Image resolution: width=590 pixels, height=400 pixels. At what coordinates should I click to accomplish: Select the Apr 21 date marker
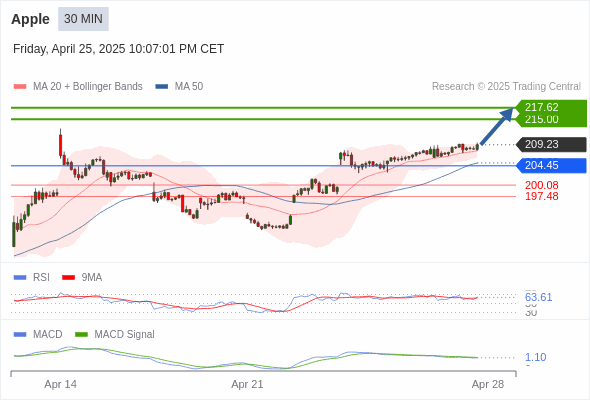point(247,384)
